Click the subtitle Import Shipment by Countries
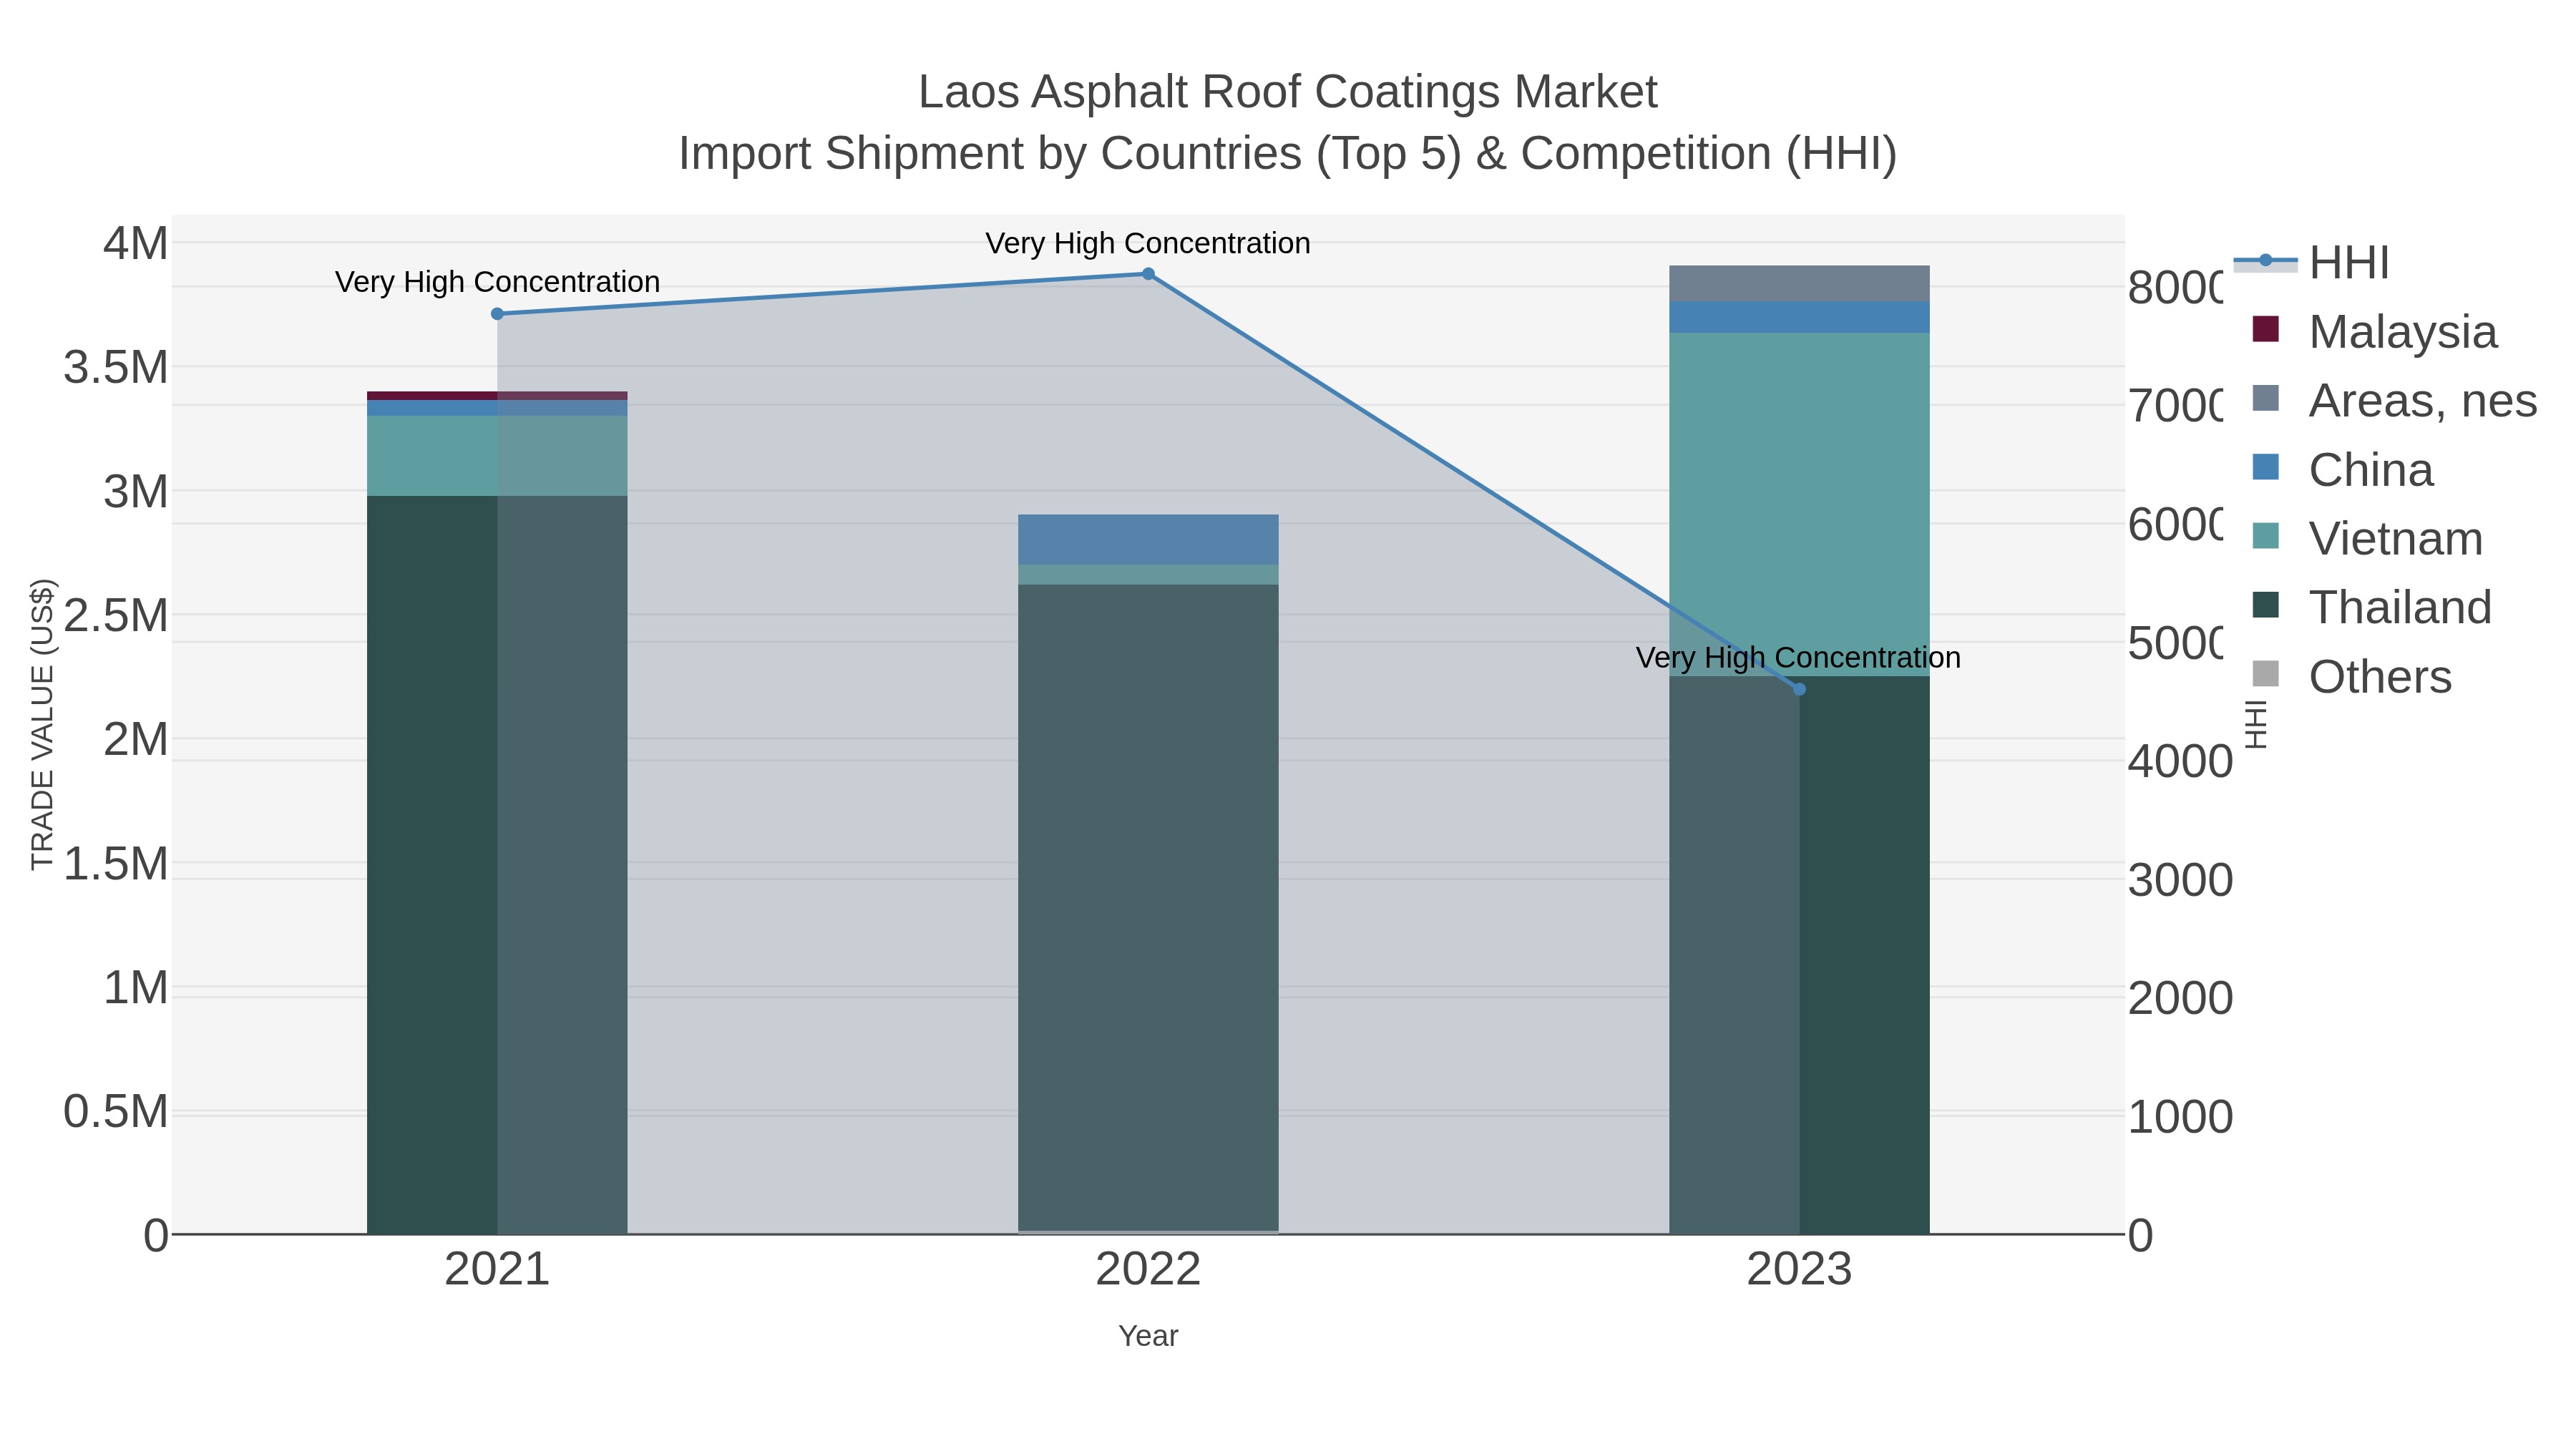Viewport: 2576px width, 1449px height. coord(1288,154)
